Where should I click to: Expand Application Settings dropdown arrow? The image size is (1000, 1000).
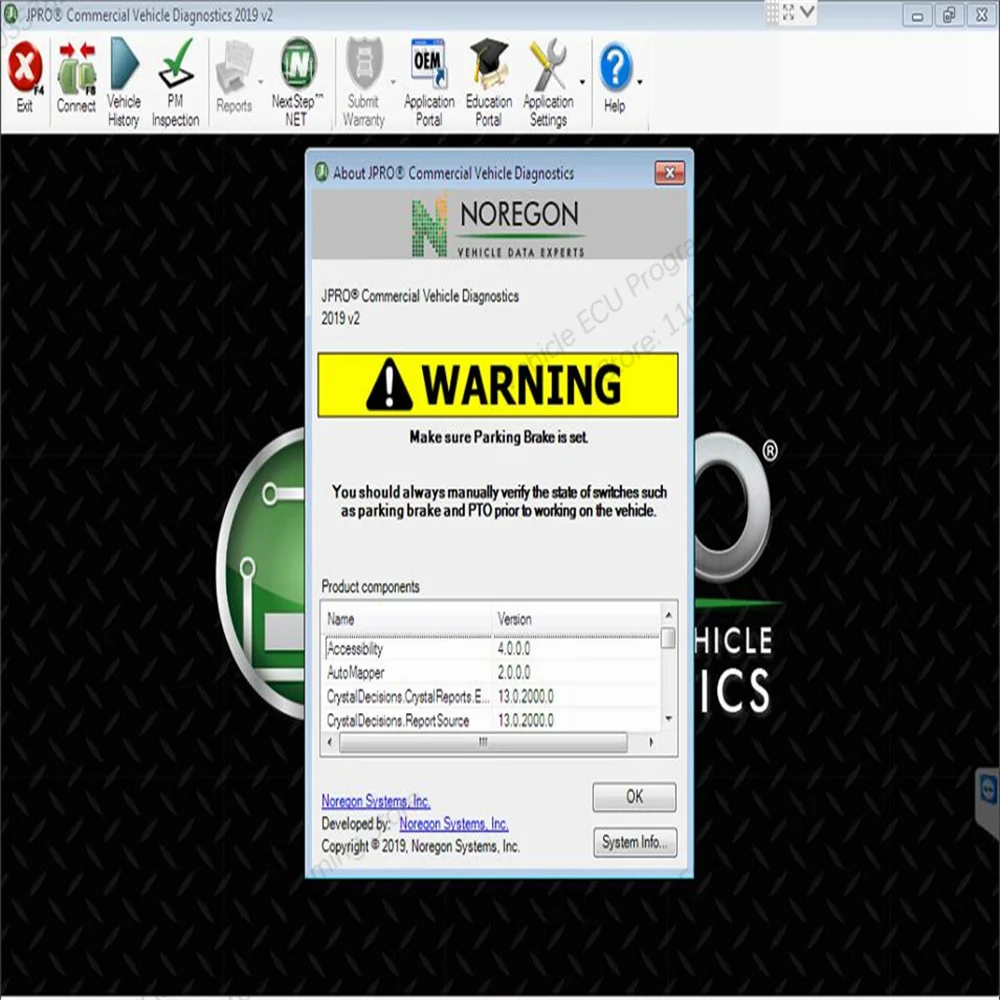[582, 82]
